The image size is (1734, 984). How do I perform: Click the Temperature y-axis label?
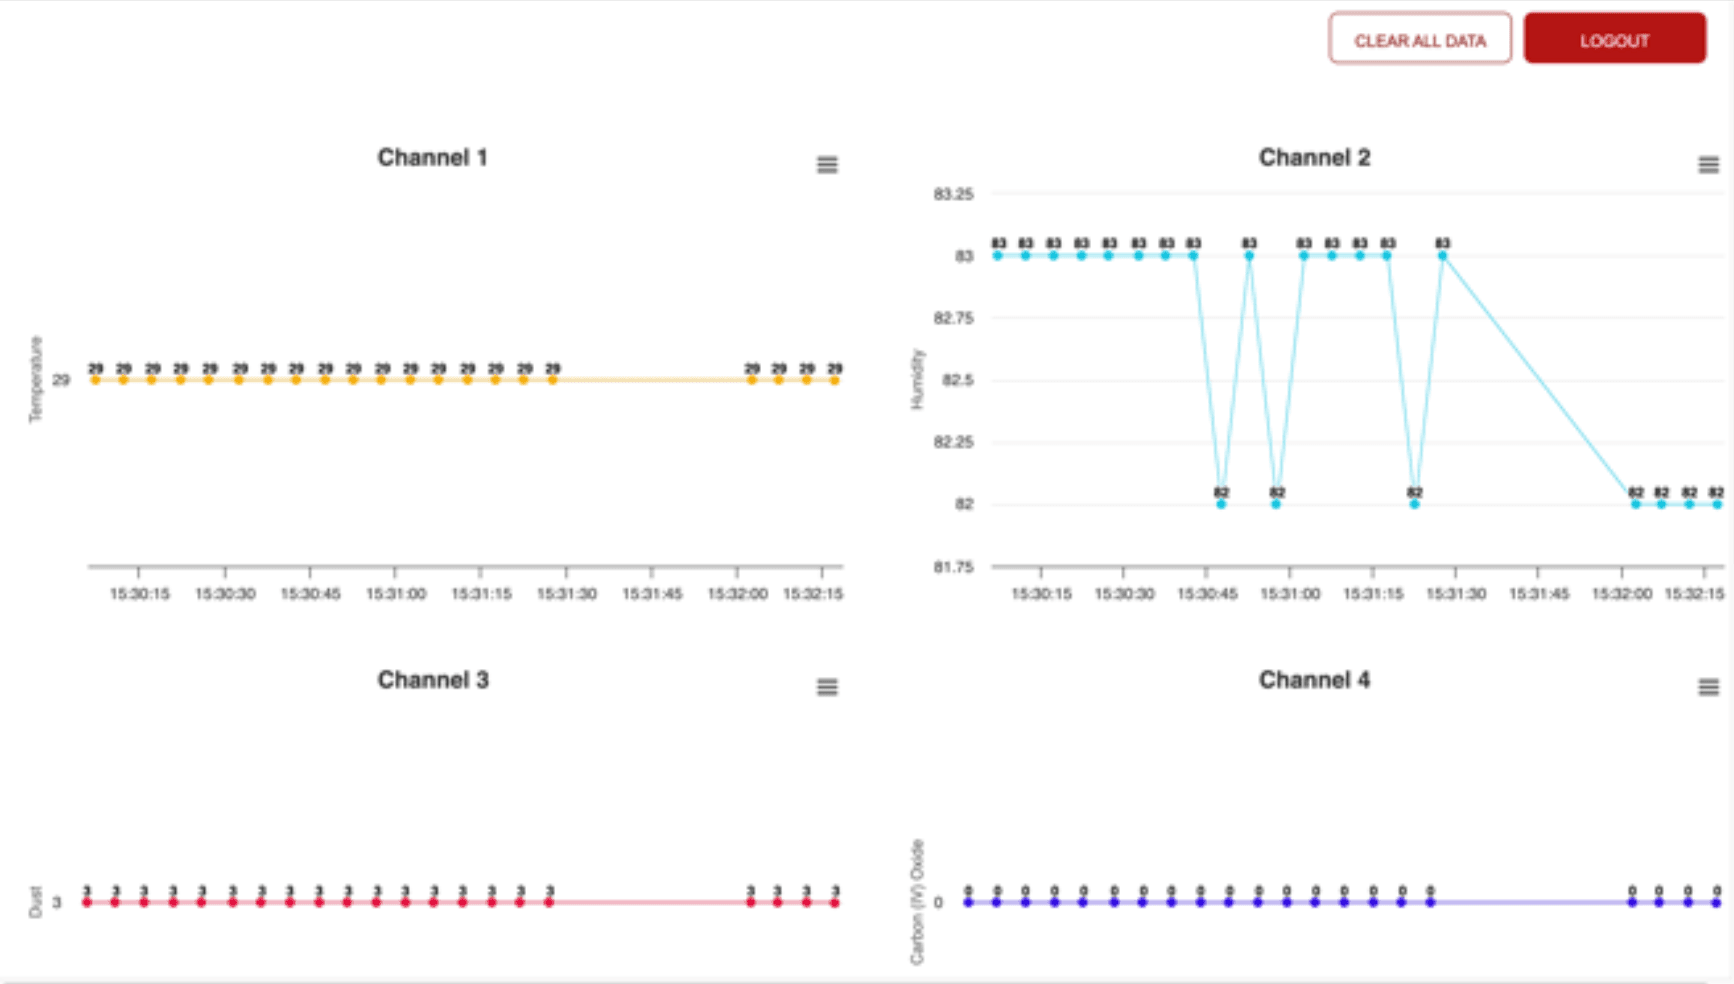(37, 380)
